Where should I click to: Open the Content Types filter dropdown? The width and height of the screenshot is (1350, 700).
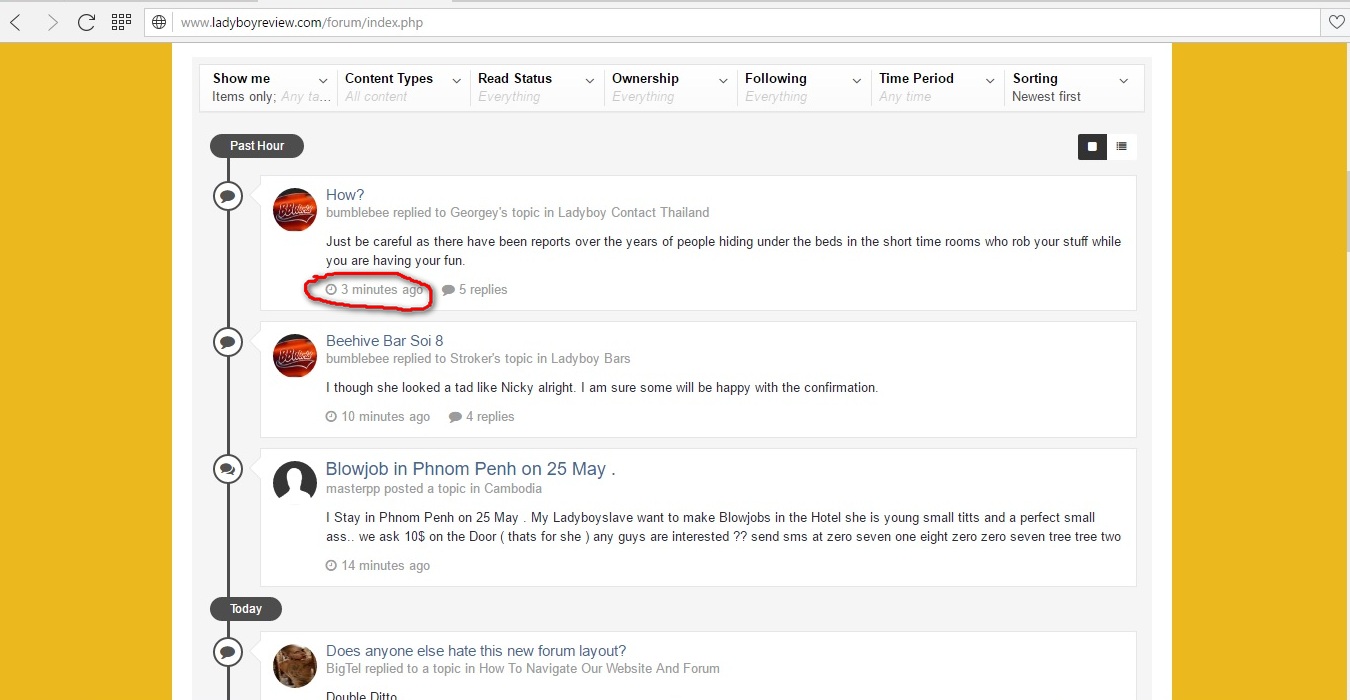(x=403, y=87)
